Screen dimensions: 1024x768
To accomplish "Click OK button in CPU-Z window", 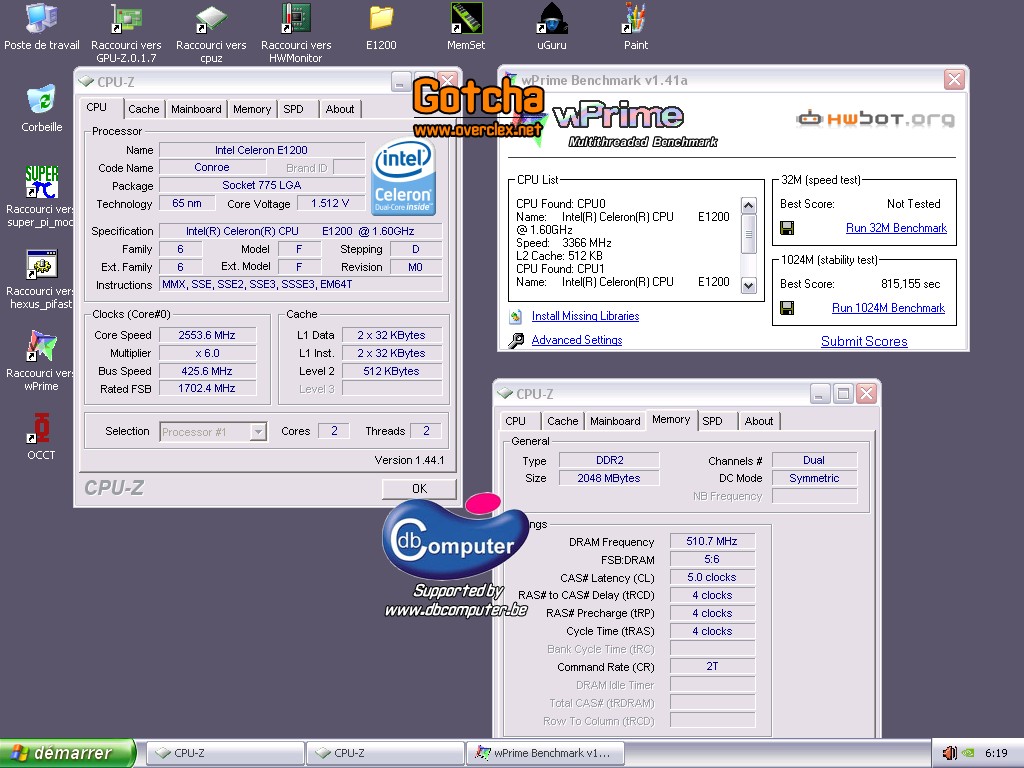I will coord(419,488).
